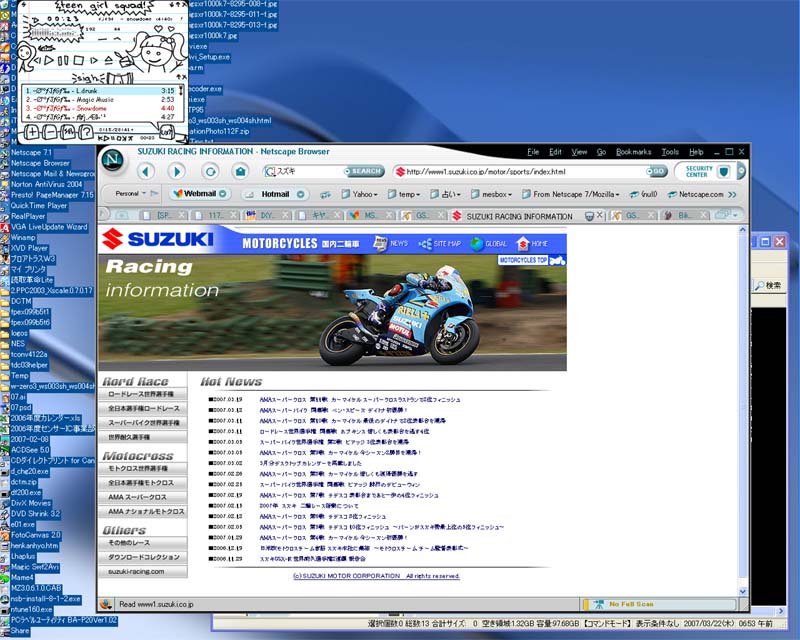Click the page scrollbar down arrow

(x=743, y=591)
